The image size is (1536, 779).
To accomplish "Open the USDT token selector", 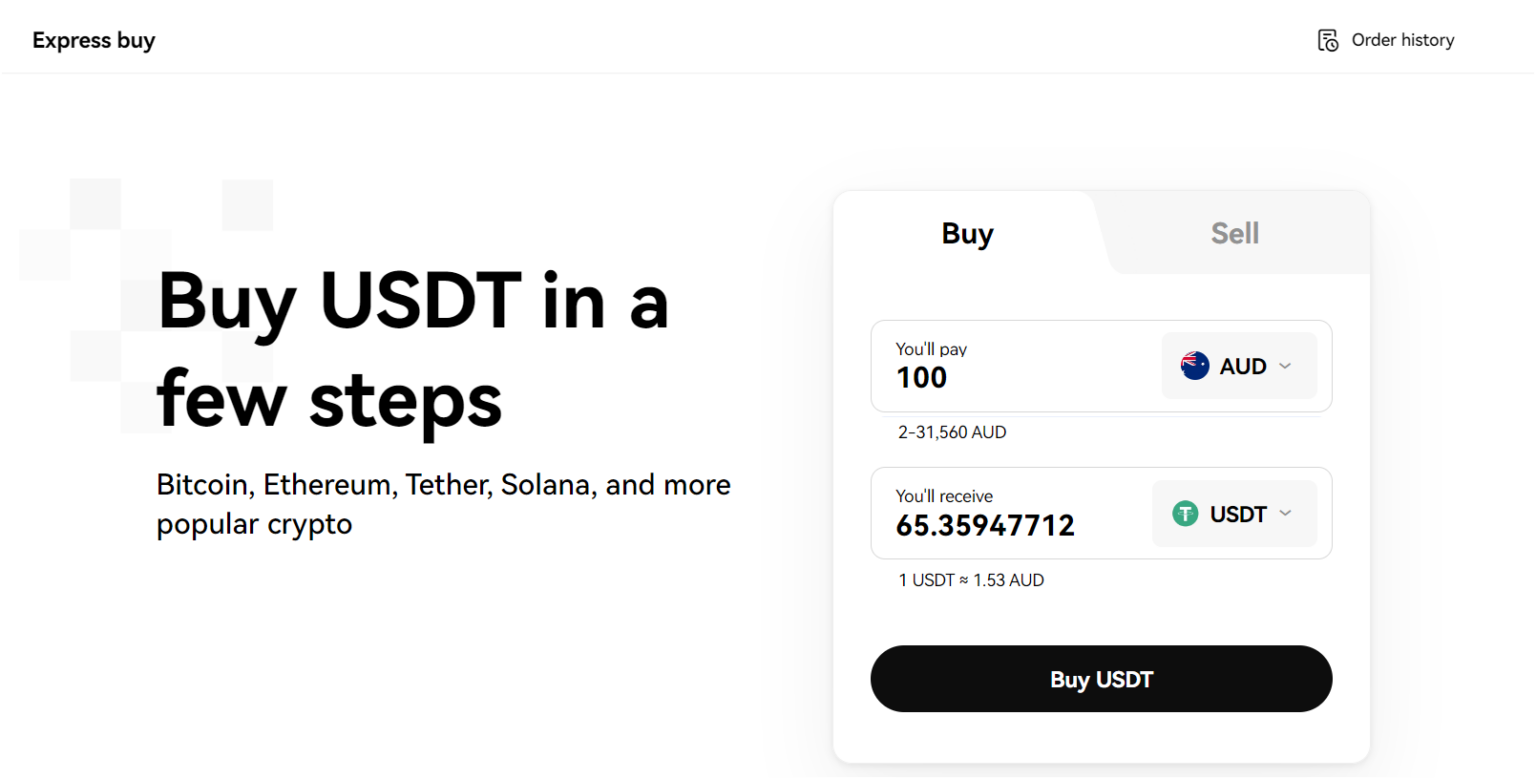I will click(1234, 514).
